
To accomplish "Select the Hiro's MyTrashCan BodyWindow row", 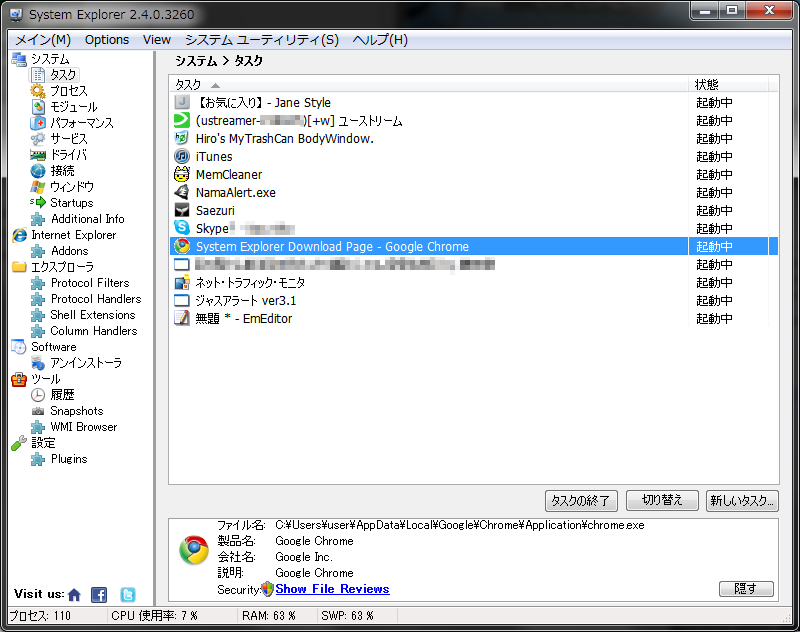I will [x=473, y=138].
